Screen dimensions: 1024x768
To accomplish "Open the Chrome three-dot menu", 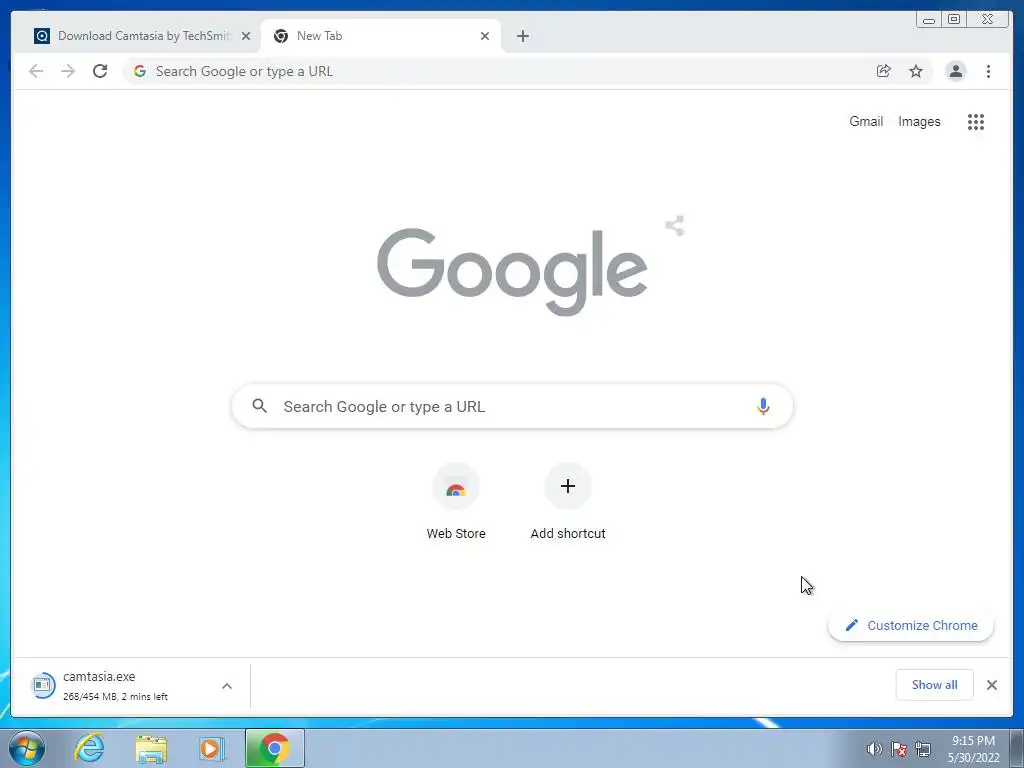I will [x=988, y=71].
